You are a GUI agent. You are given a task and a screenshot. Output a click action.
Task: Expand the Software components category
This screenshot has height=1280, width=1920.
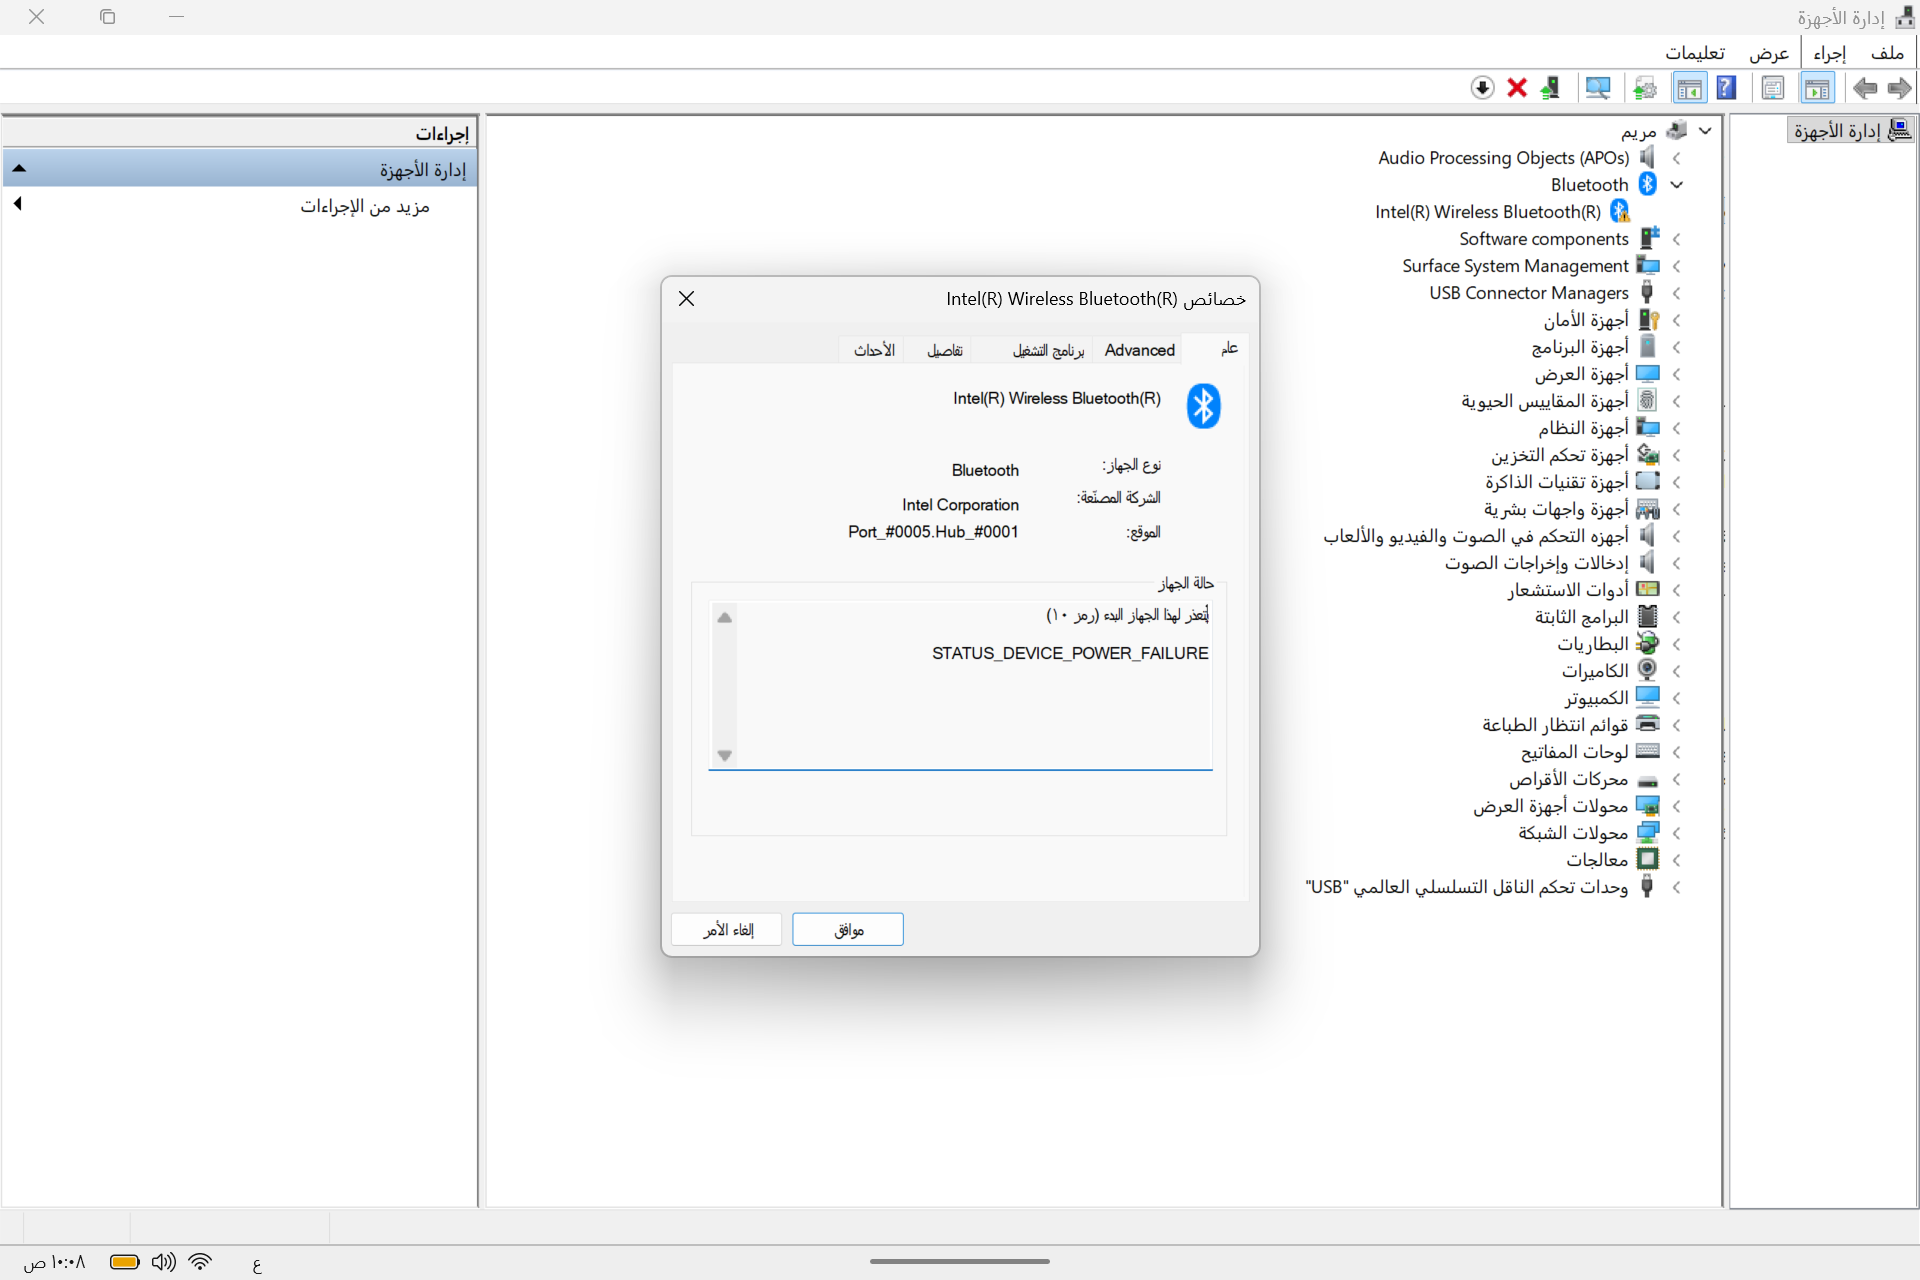tap(1677, 239)
